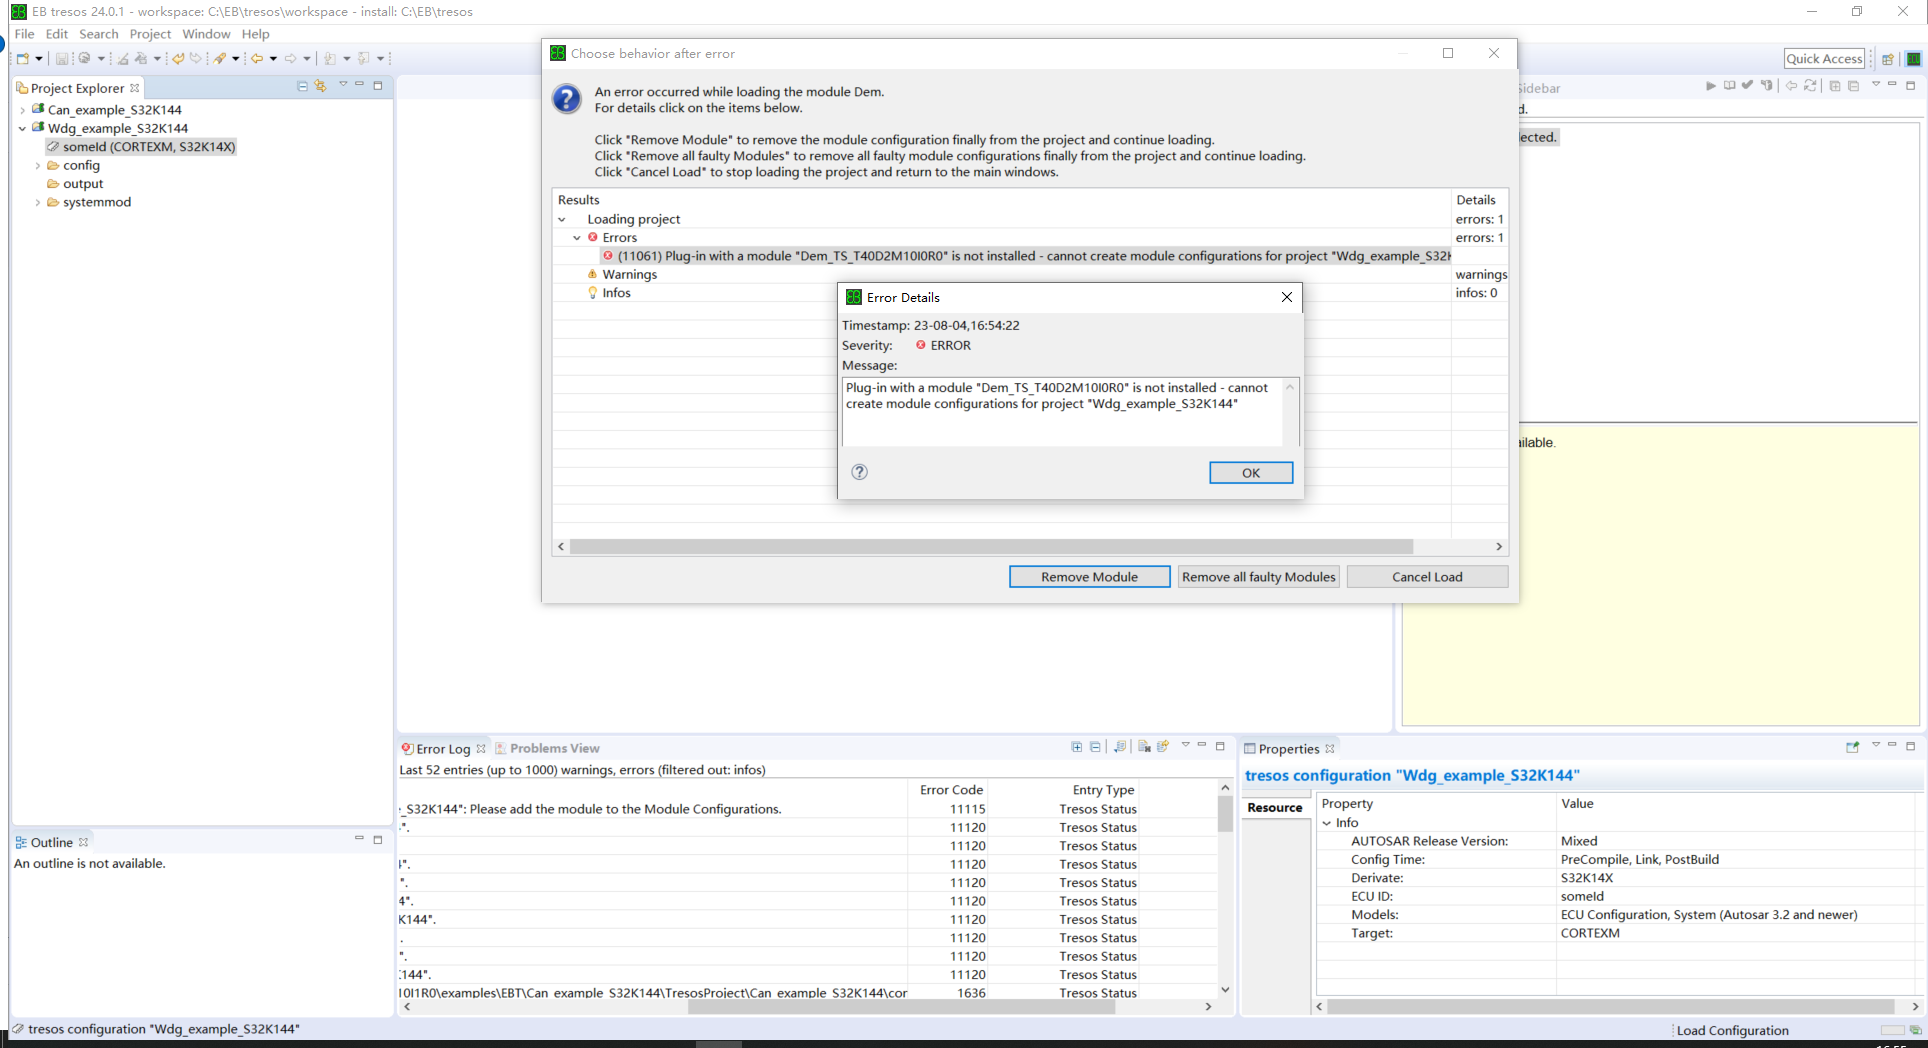Collapse the Wdg_example_S32K144 project node
1928x1048 pixels.
[x=22, y=128]
